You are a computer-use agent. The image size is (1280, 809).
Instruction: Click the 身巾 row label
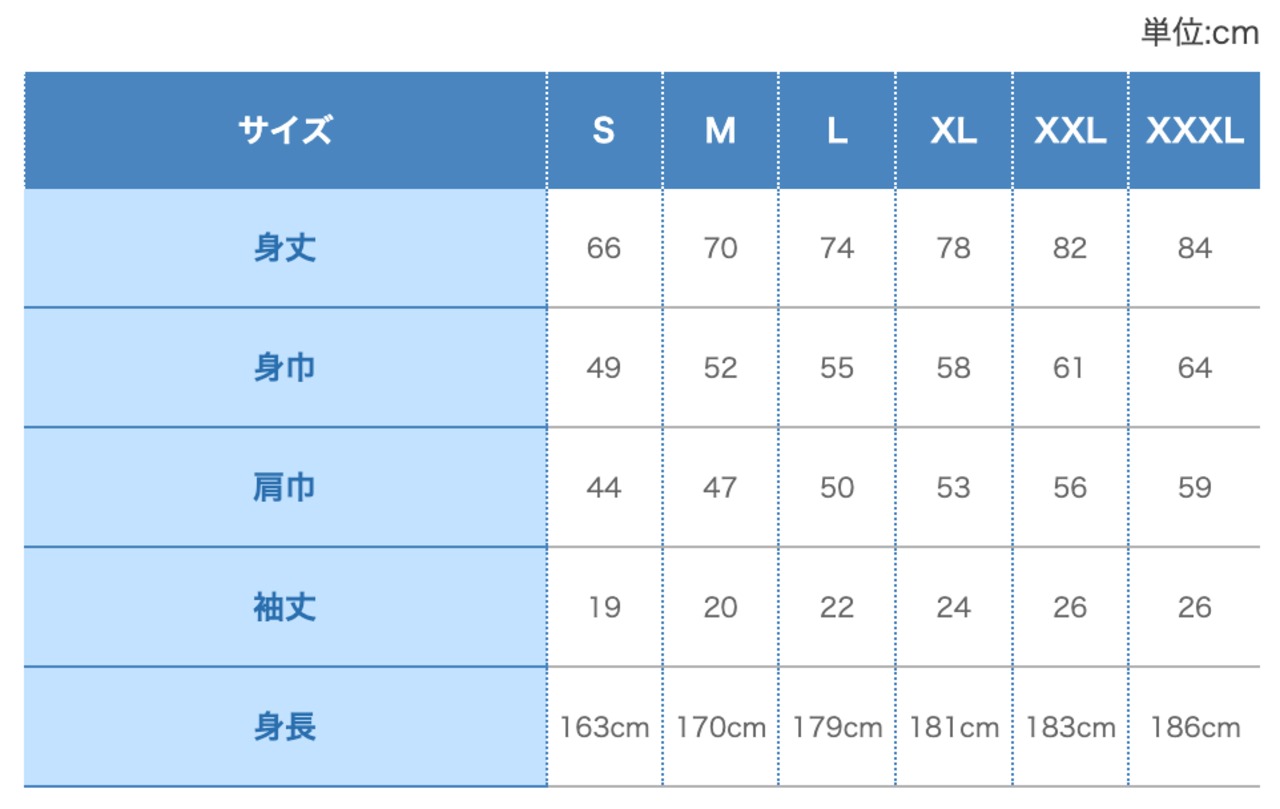click(285, 368)
